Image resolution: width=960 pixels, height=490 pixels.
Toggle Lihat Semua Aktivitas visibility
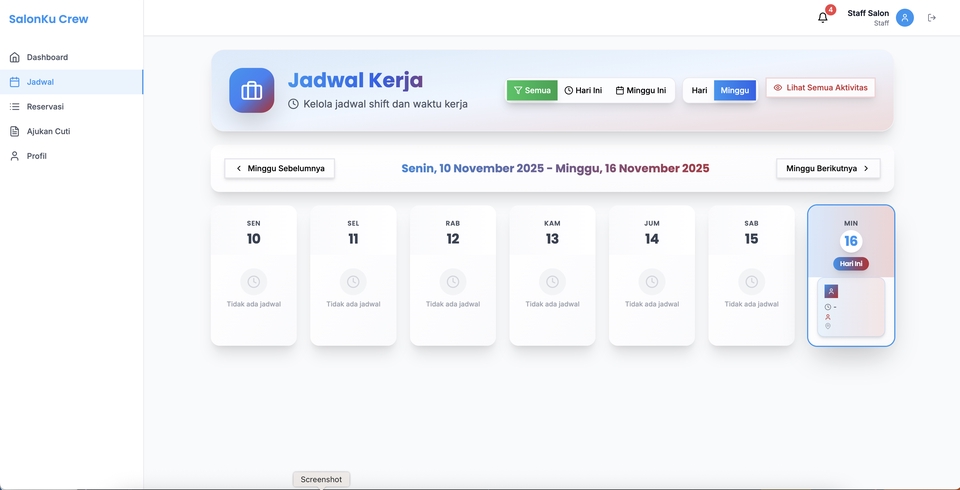click(x=820, y=88)
